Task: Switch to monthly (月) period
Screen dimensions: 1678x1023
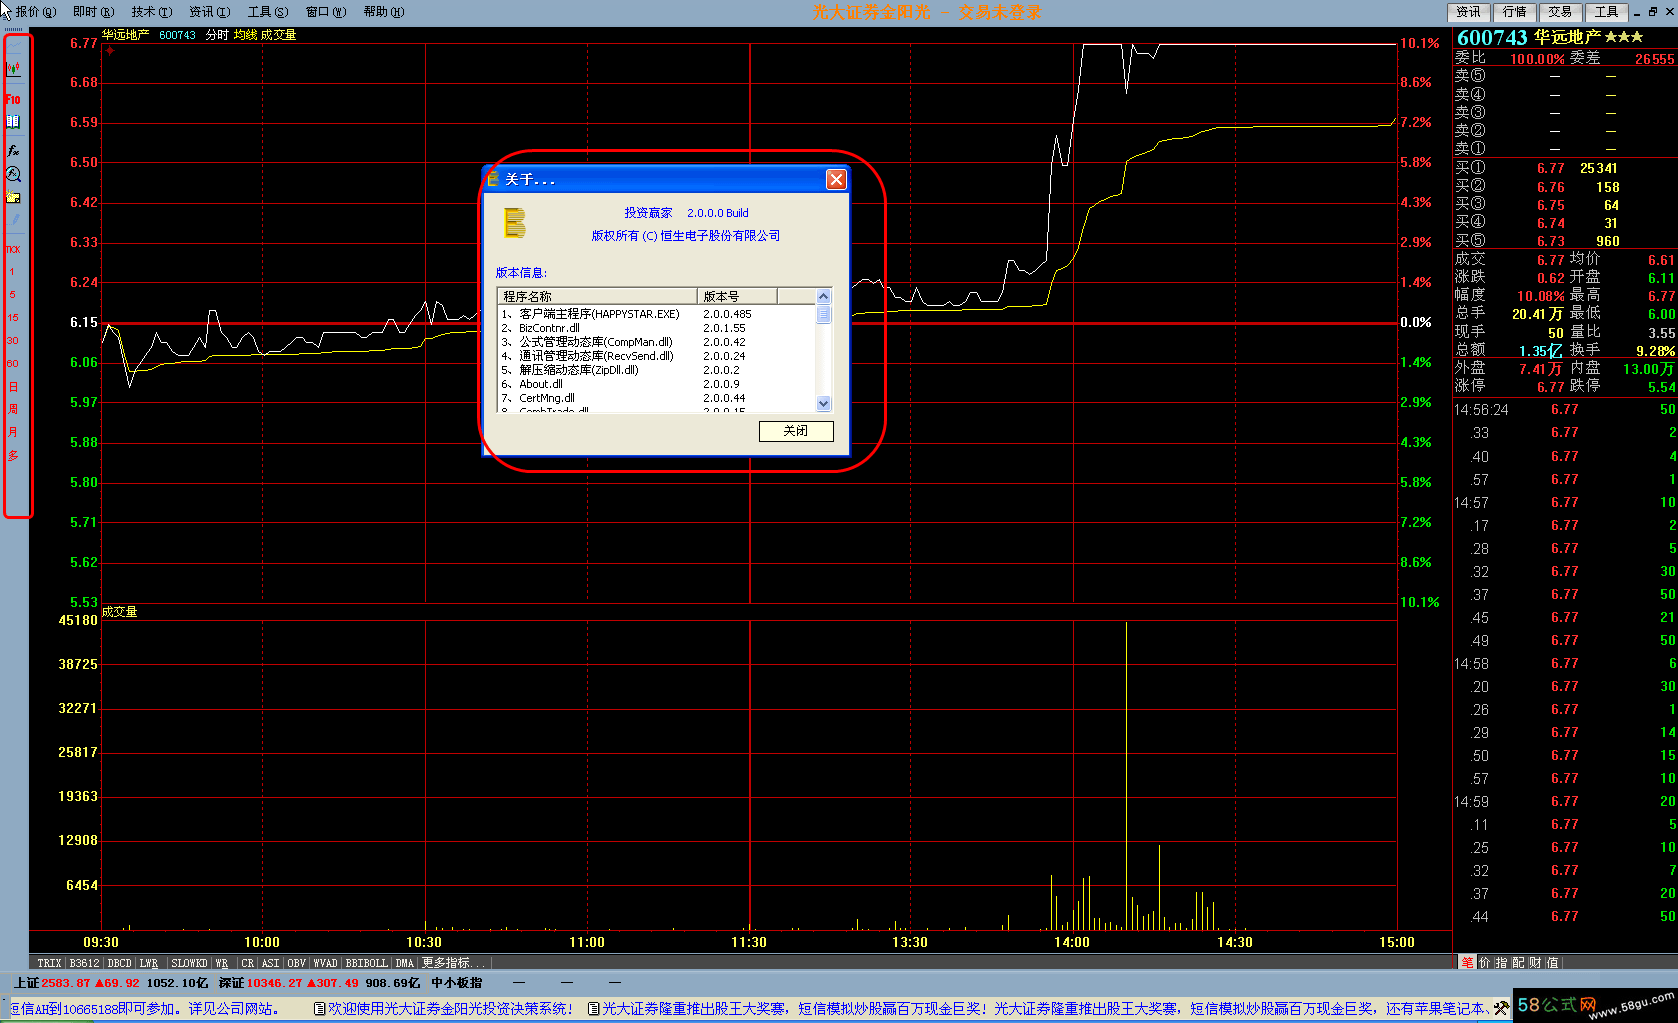Action: [x=13, y=432]
